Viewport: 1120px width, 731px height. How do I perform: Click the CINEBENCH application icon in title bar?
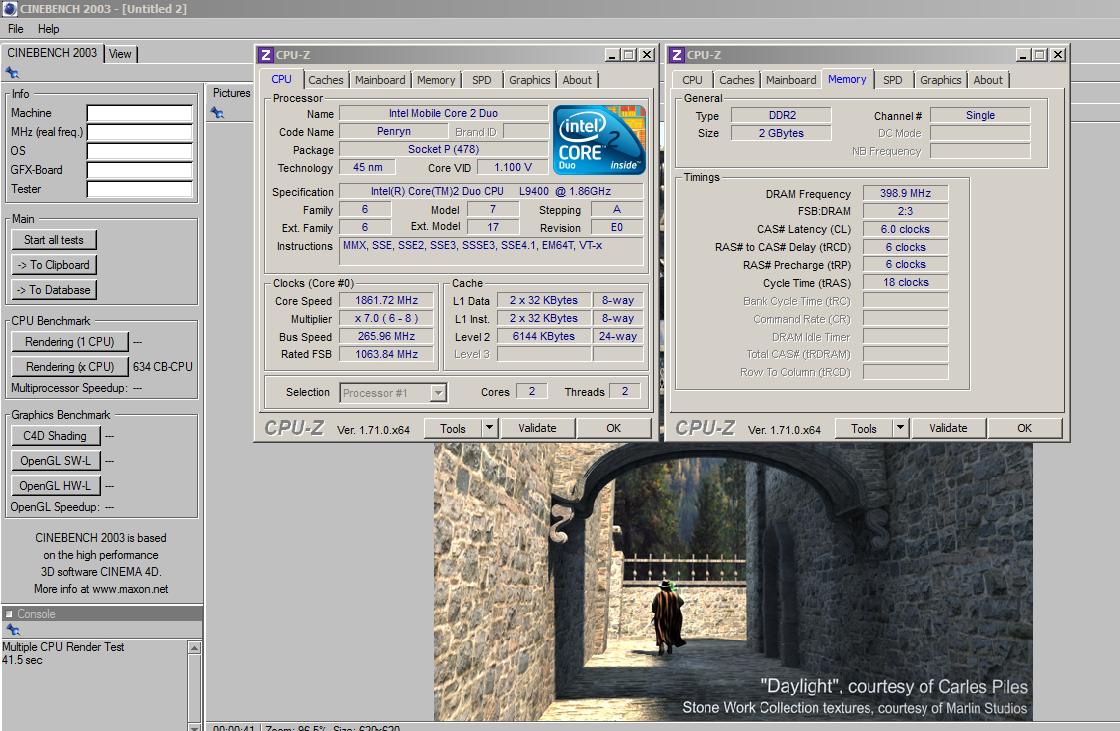pos(9,9)
